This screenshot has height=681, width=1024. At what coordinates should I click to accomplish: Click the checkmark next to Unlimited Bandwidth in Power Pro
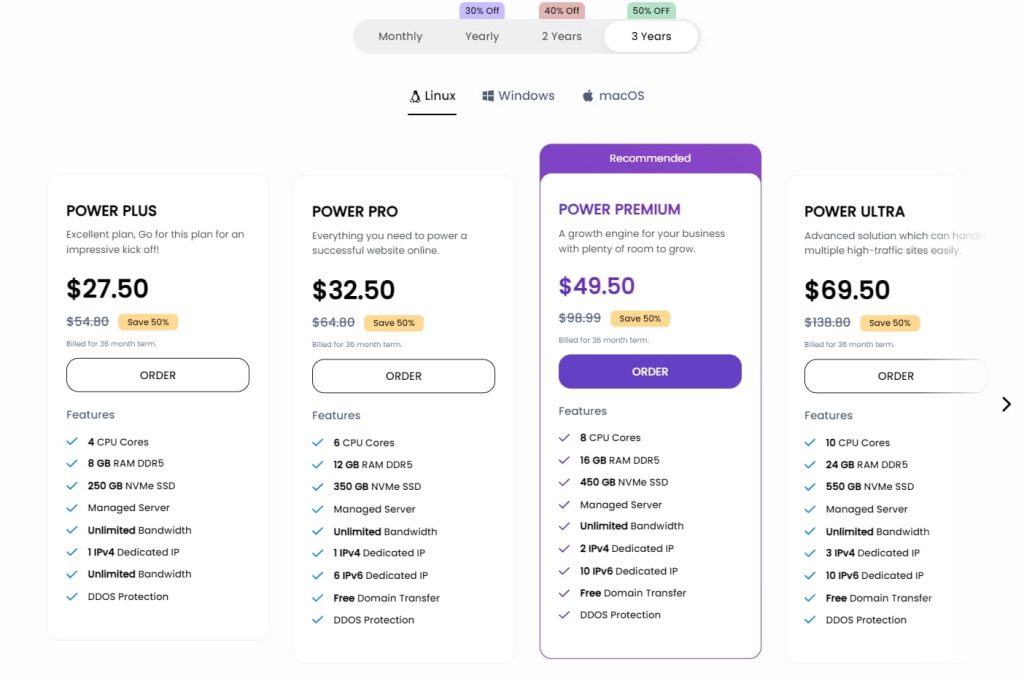pos(318,530)
